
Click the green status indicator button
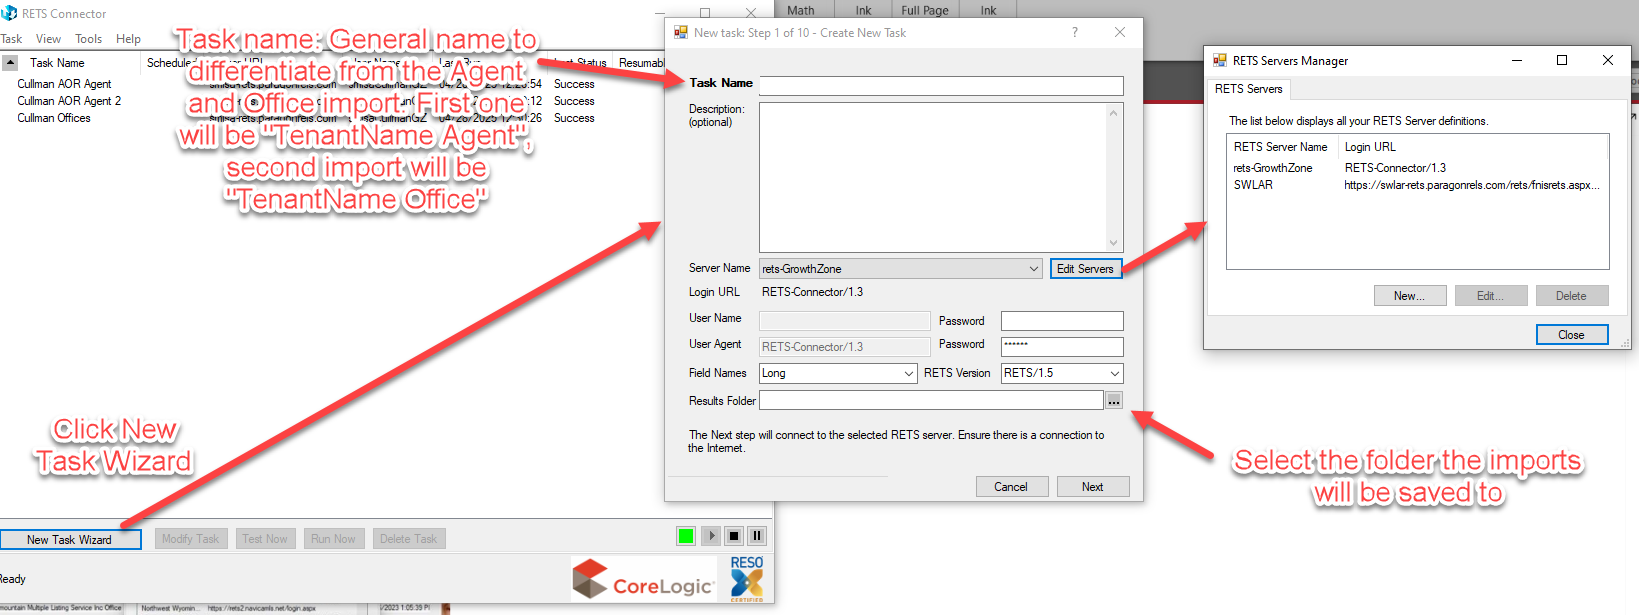coord(686,536)
